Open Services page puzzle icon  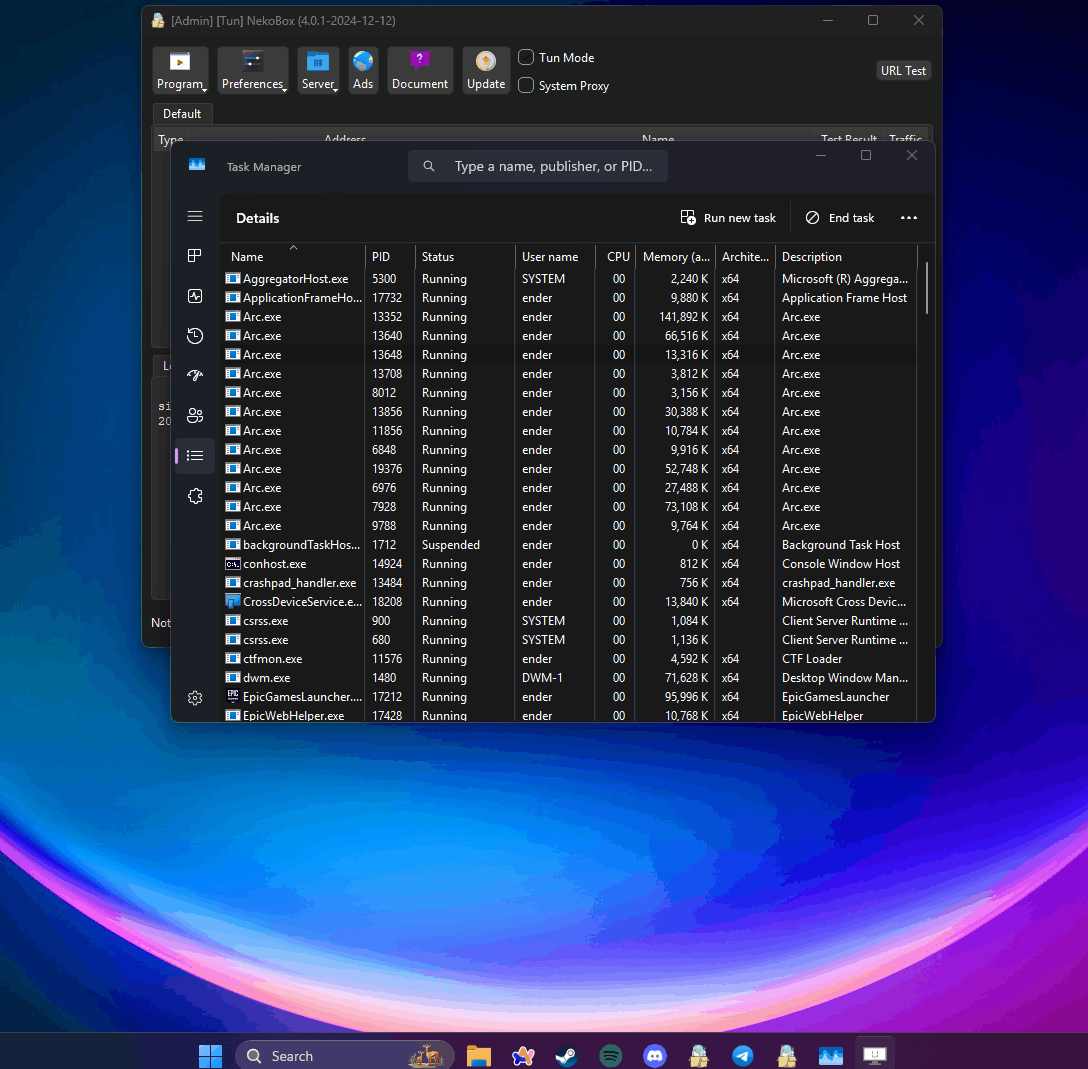[x=195, y=496]
